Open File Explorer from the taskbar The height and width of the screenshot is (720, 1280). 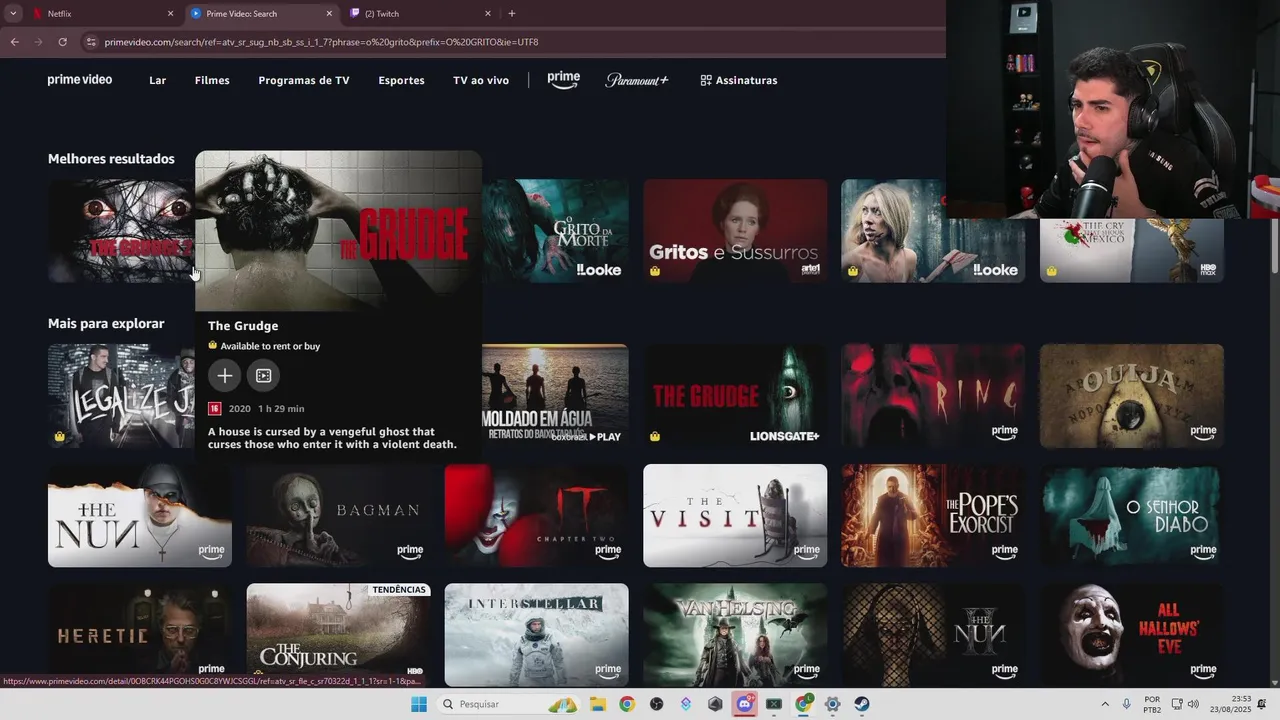click(598, 704)
